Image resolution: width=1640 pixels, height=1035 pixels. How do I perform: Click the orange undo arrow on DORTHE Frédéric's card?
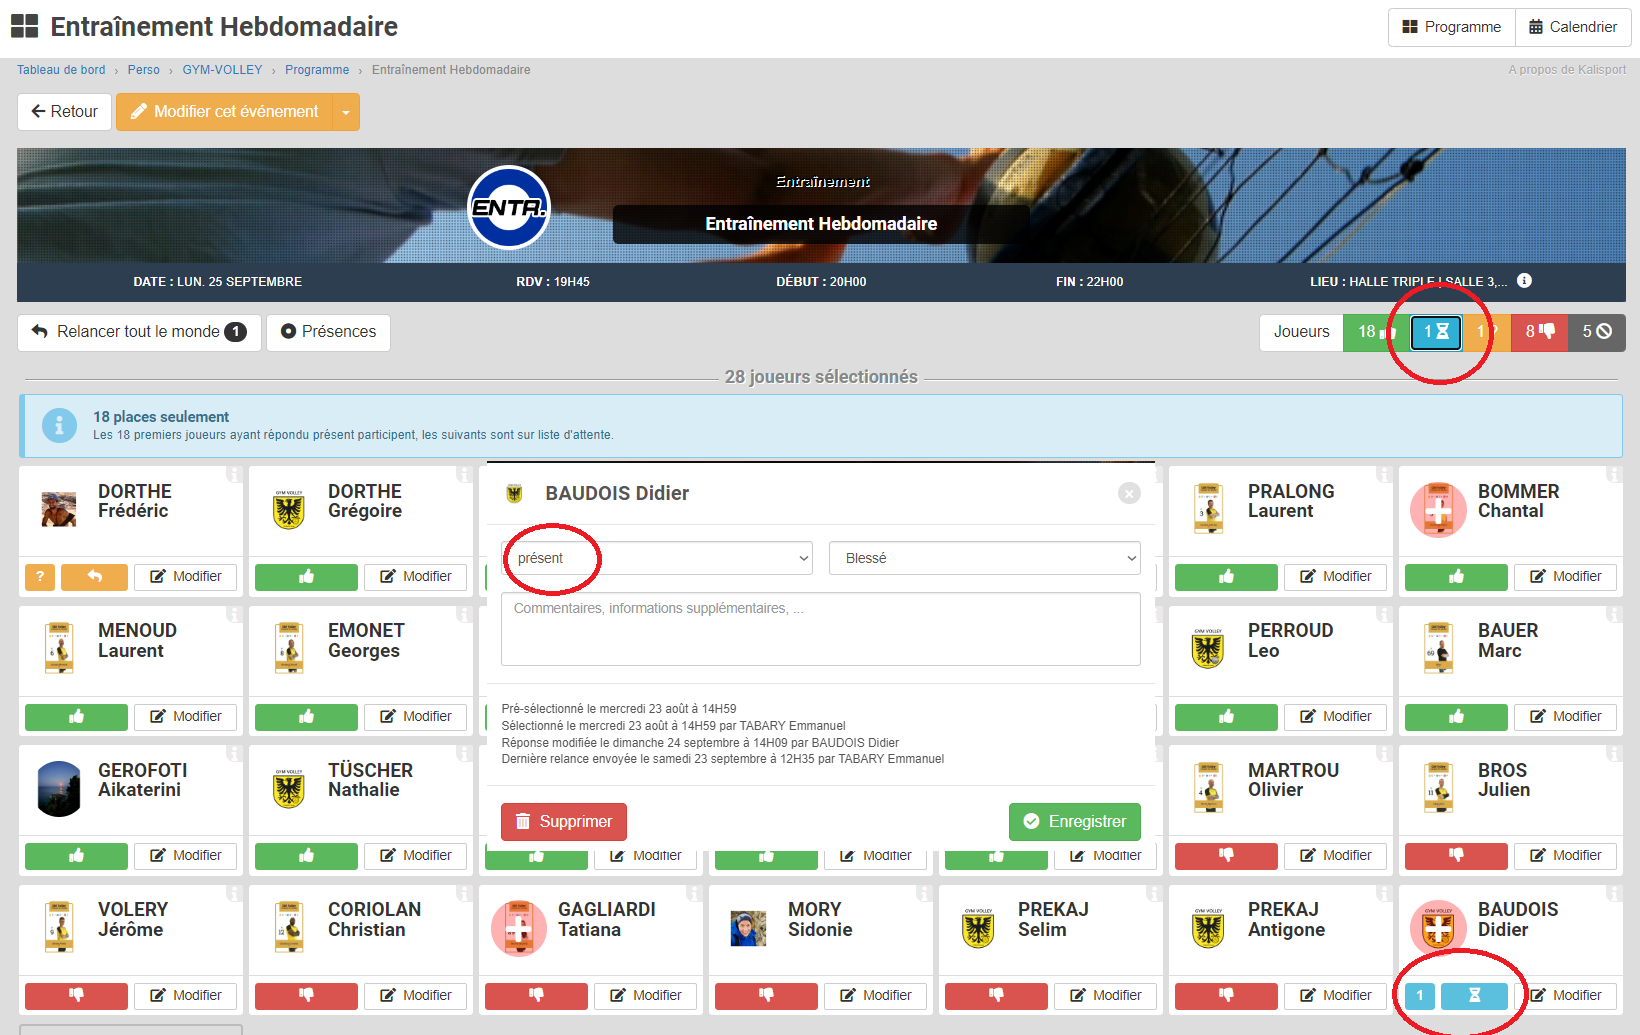(x=94, y=577)
